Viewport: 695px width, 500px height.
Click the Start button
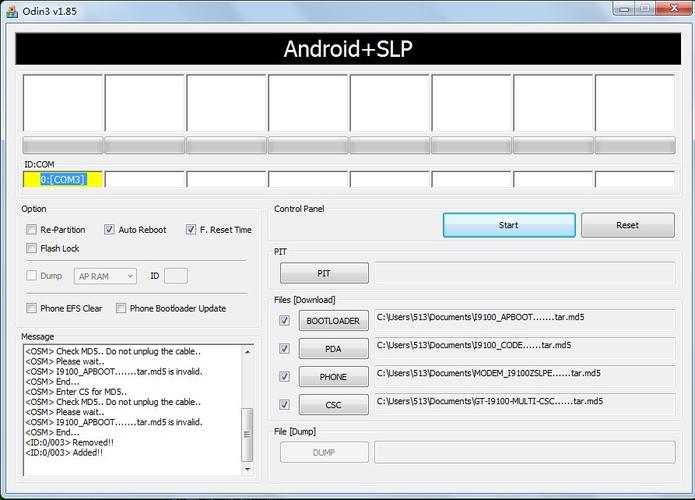[x=509, y=225]
